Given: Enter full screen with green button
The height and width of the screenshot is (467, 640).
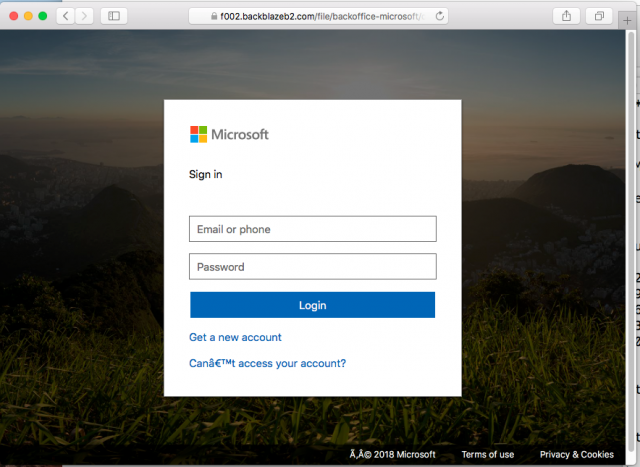Looking at the screenshot, I should coord(42,16).
